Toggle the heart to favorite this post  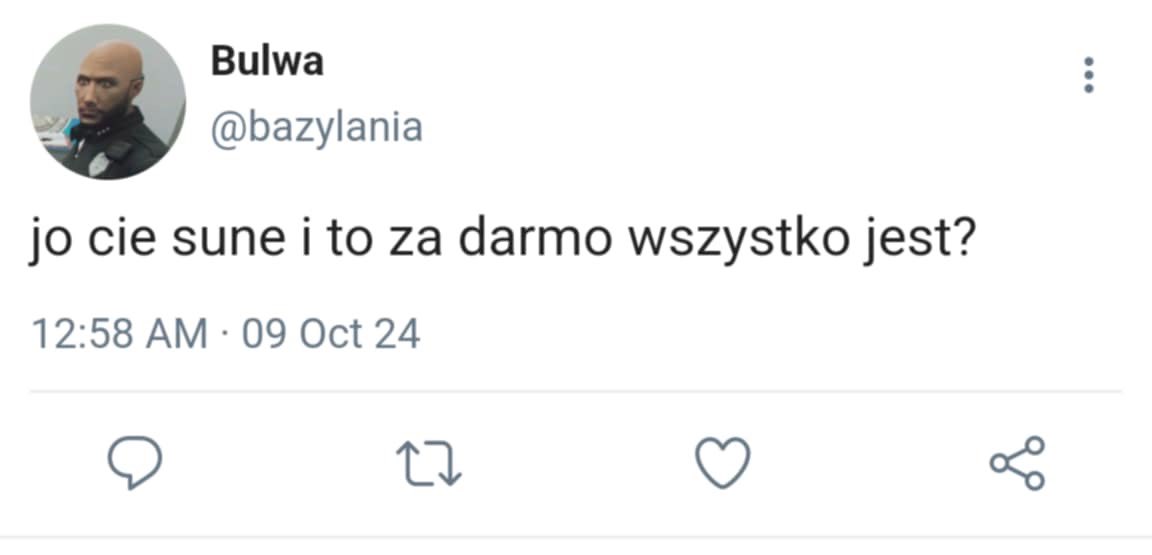pos(723,462)
